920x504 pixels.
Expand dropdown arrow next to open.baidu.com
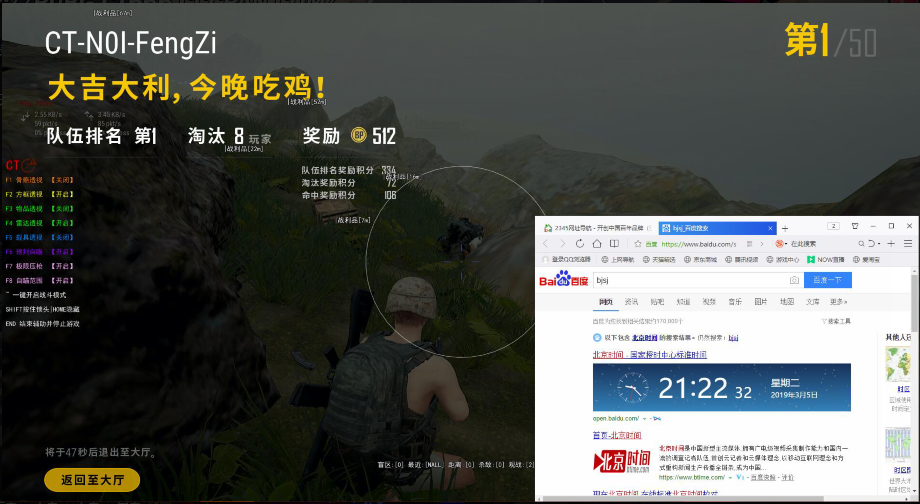click(644, 419)
